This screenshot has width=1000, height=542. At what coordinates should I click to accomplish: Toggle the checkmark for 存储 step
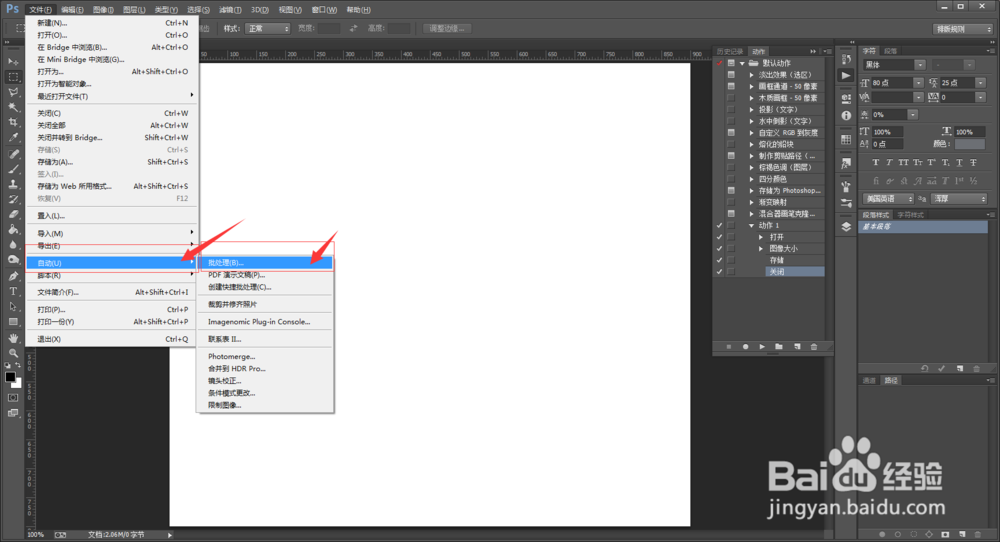tap(719, 260)
